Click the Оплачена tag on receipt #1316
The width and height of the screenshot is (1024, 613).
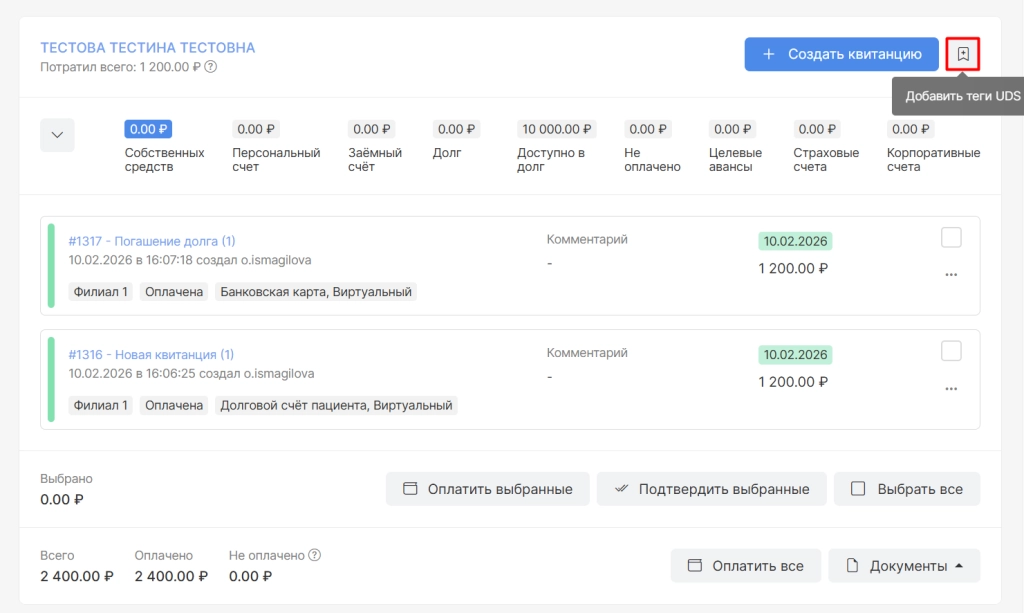pyautogui.click(x=174, y=405)
